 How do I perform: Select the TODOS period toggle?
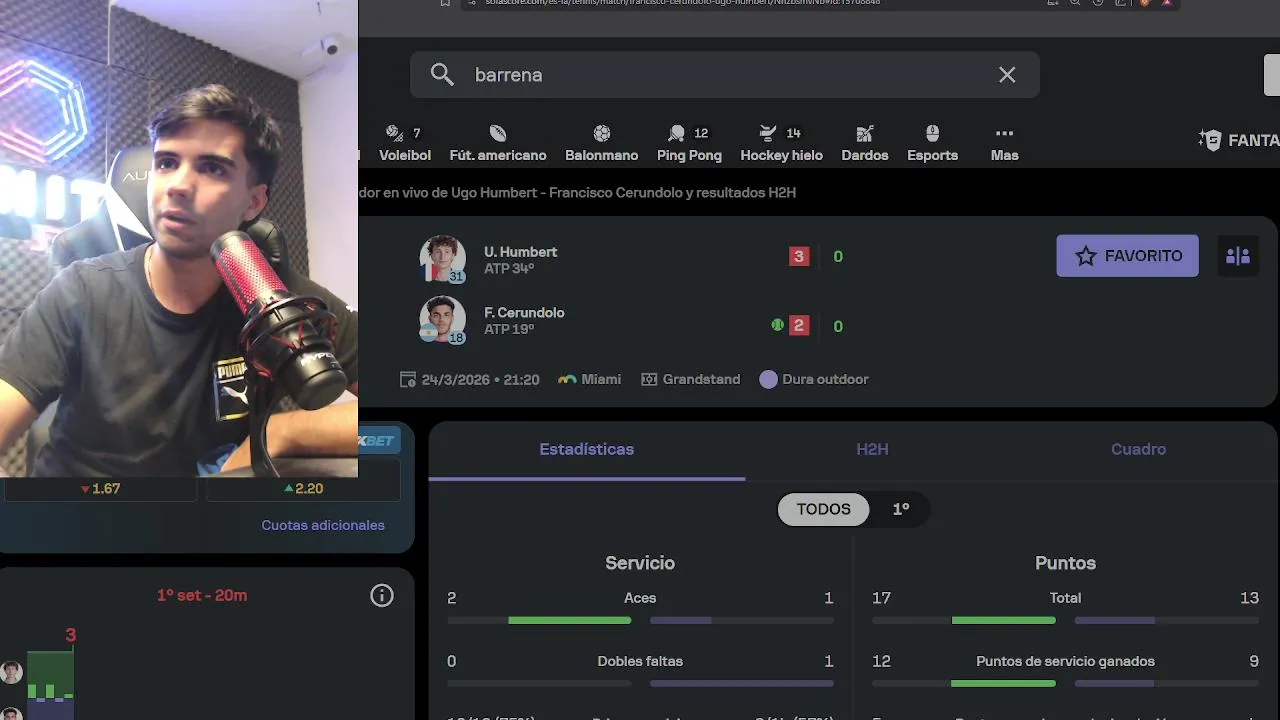pos(823,509)
